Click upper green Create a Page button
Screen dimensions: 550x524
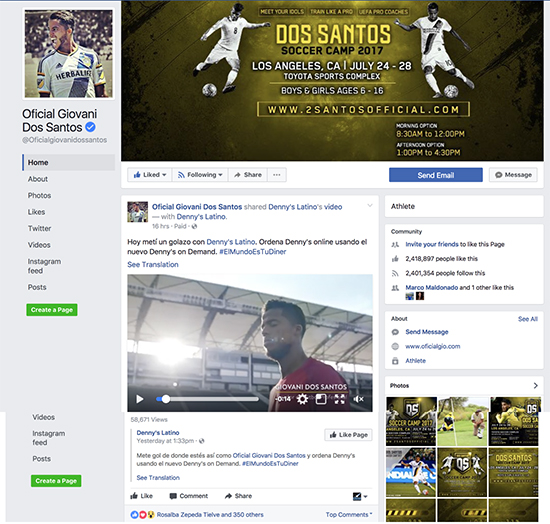coord(52,310)
